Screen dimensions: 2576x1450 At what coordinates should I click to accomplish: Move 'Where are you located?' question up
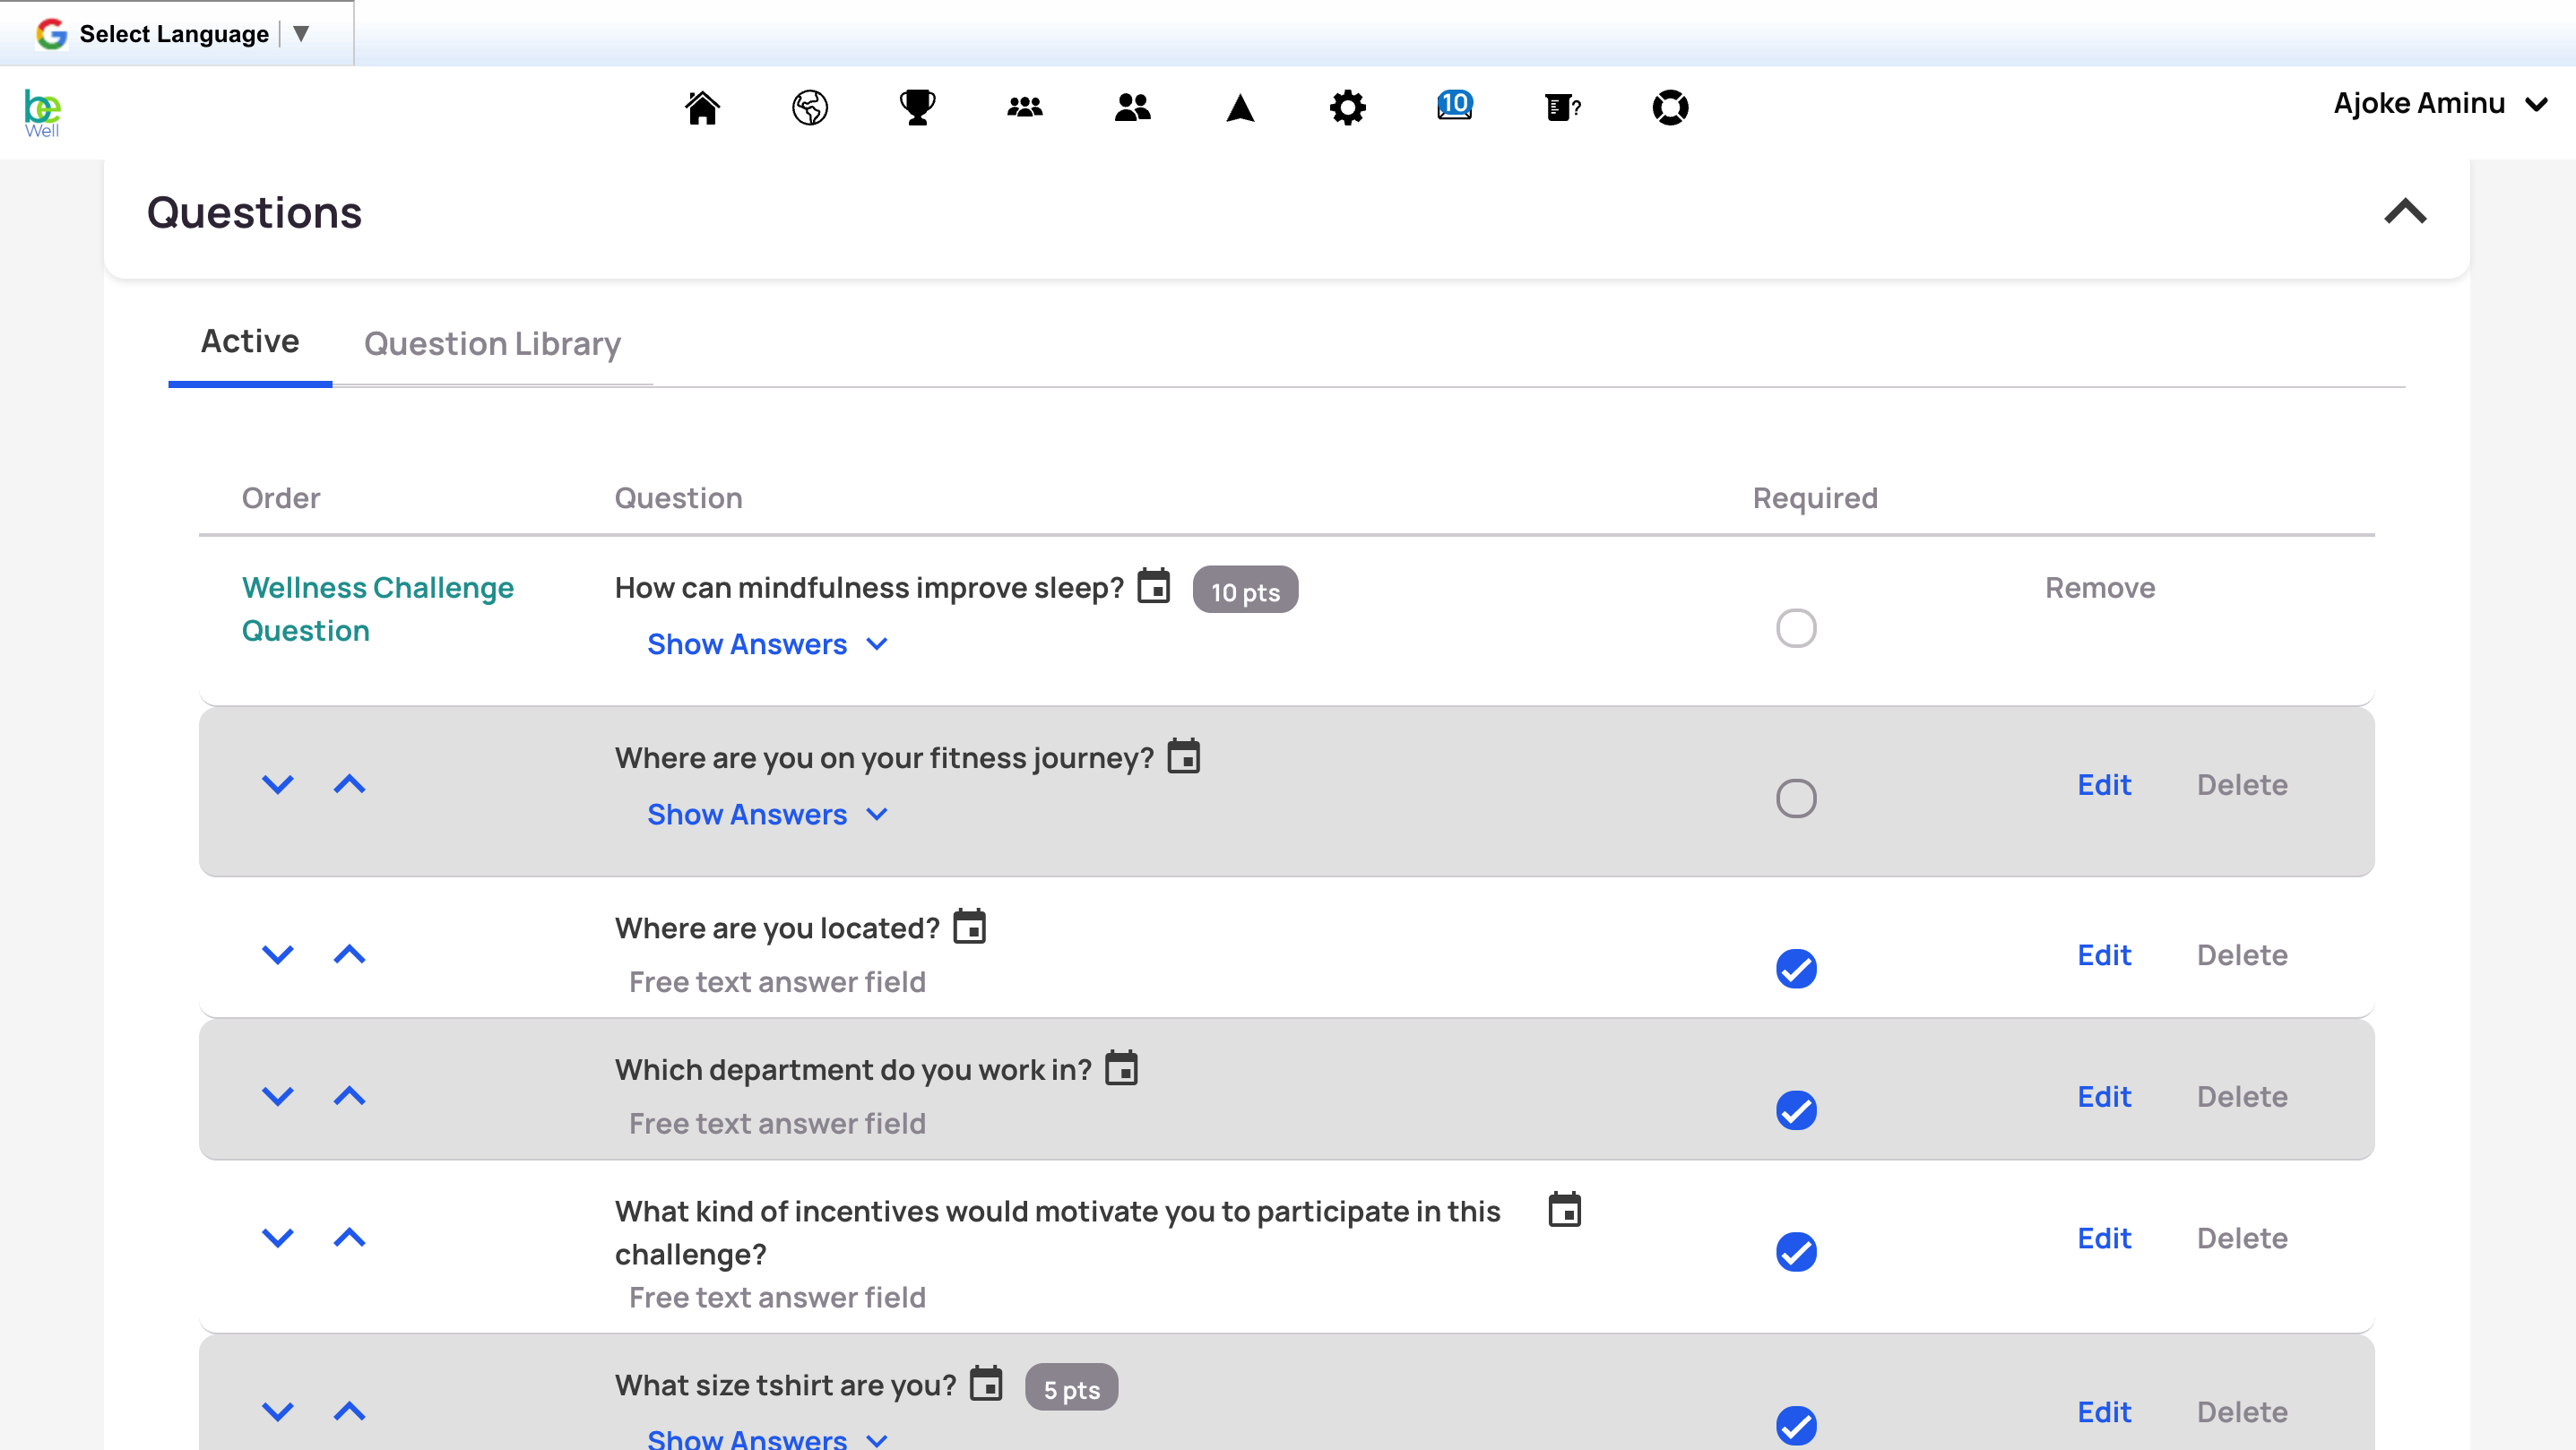[x=349, y=955]
